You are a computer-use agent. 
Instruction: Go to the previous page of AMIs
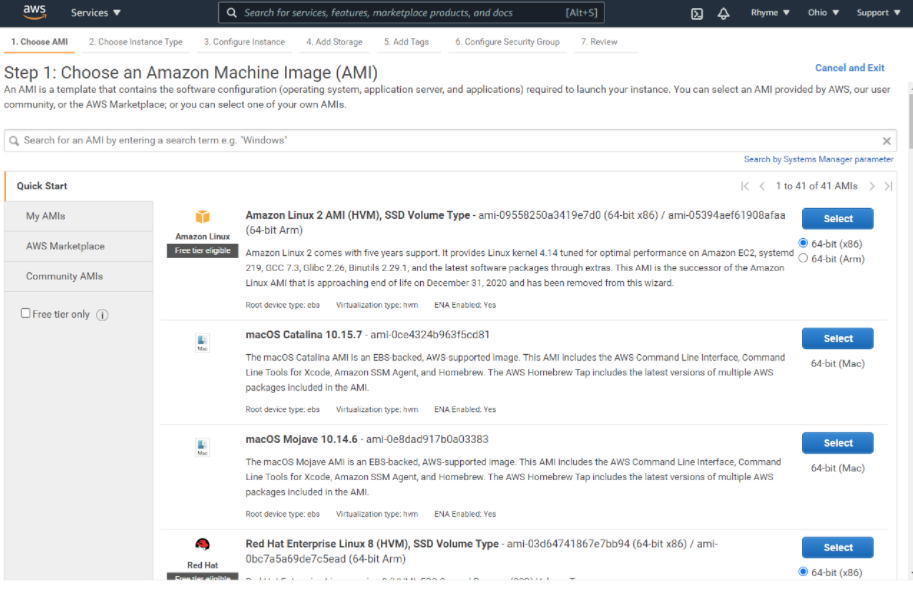[x=762, y=186]
